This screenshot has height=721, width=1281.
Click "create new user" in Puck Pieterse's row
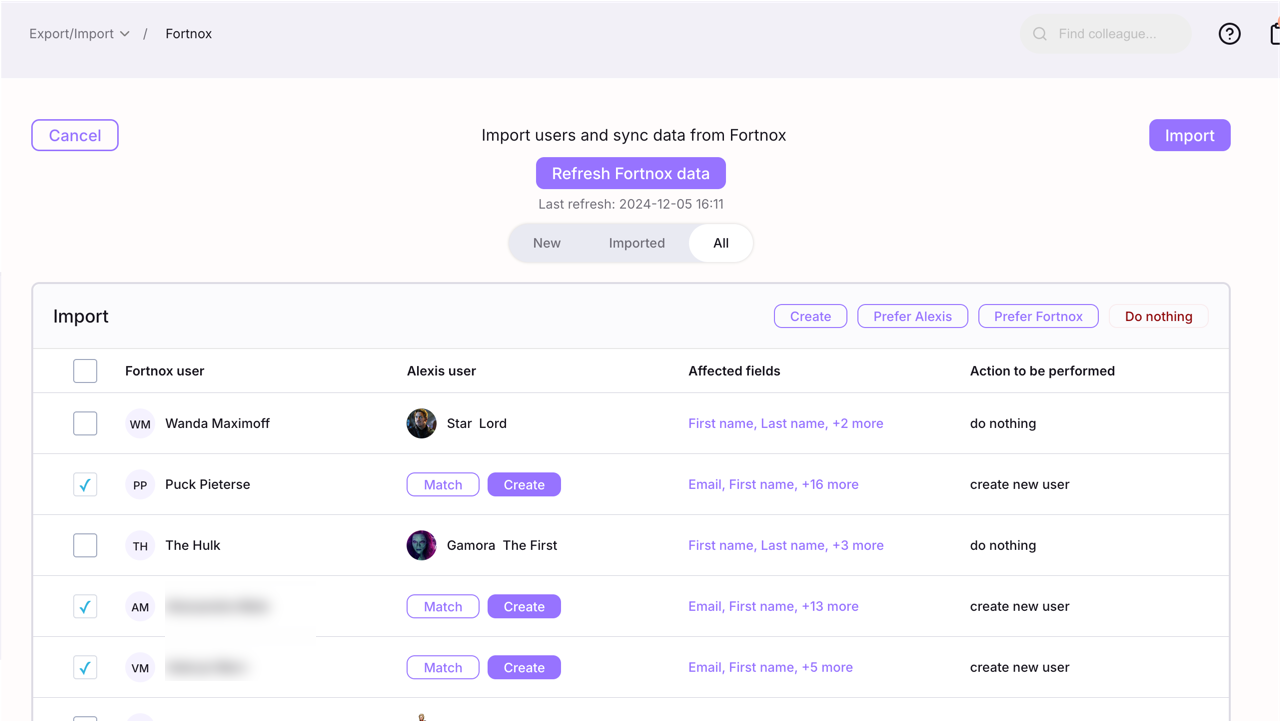1020,485
